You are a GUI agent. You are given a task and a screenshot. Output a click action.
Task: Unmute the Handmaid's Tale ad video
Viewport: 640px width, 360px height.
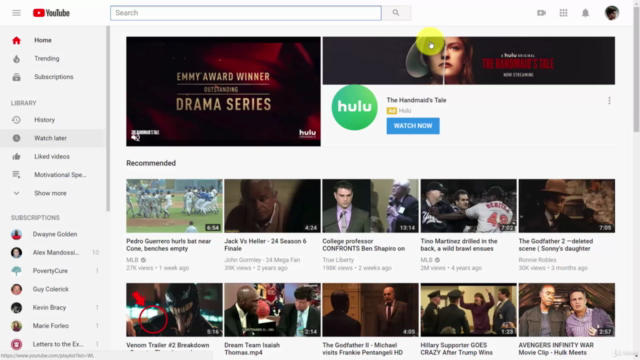[x=136, y=138]
